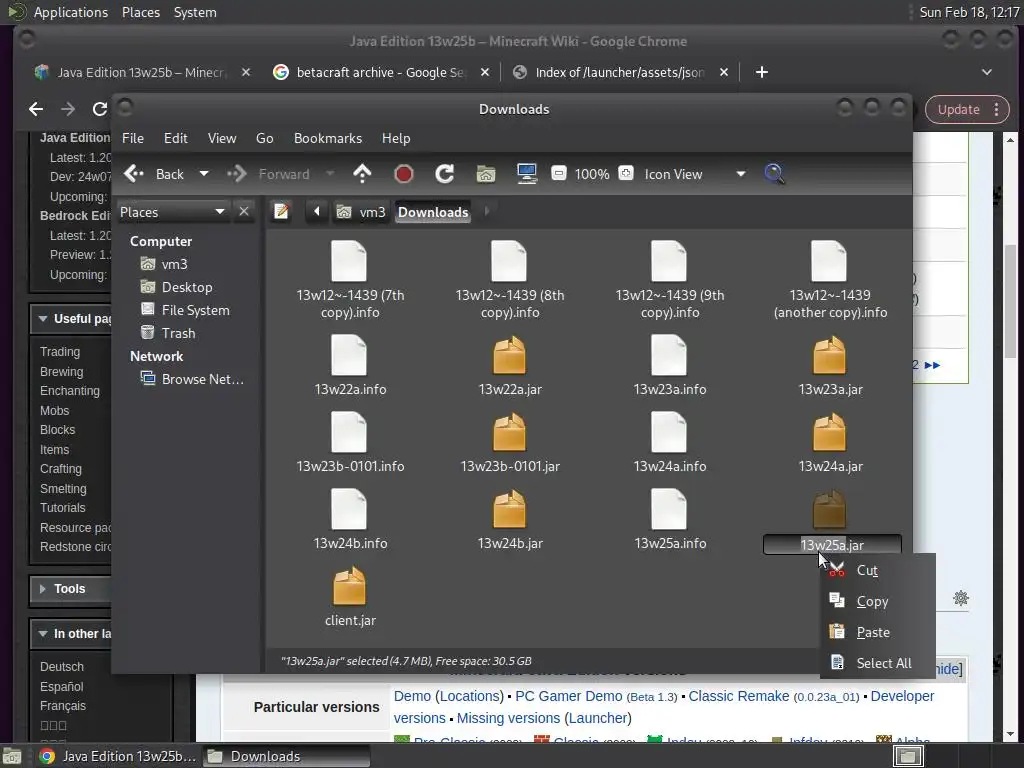Open the Home folder toolbar icon
The width and height of the screenshot is (1024, 768).
coord(486,174)
